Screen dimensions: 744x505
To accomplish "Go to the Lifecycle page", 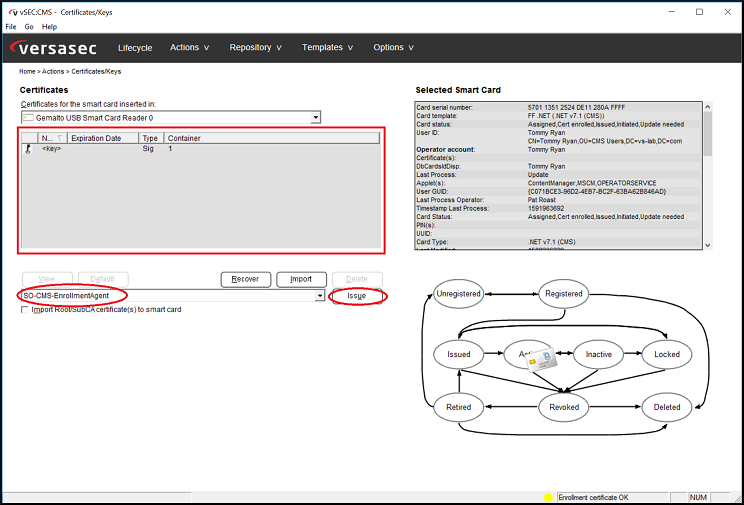I will click(x=135, y=48).
